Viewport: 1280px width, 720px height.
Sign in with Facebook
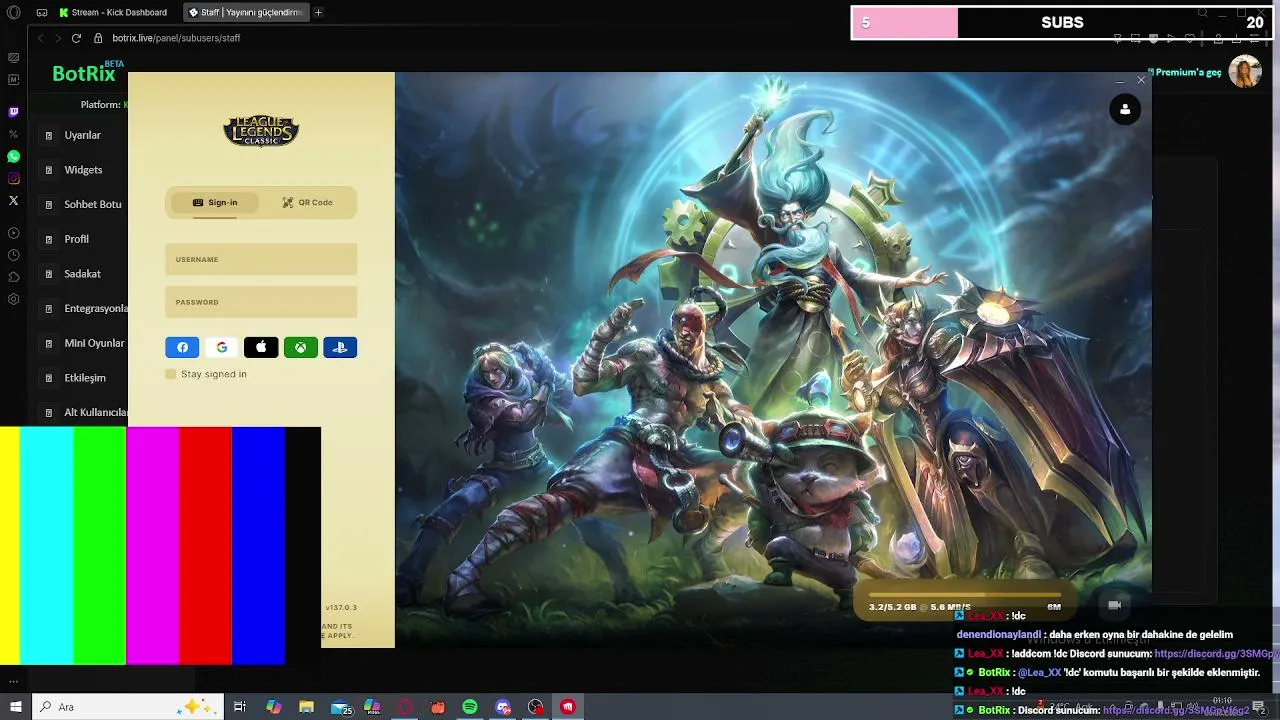coord(182,347)
